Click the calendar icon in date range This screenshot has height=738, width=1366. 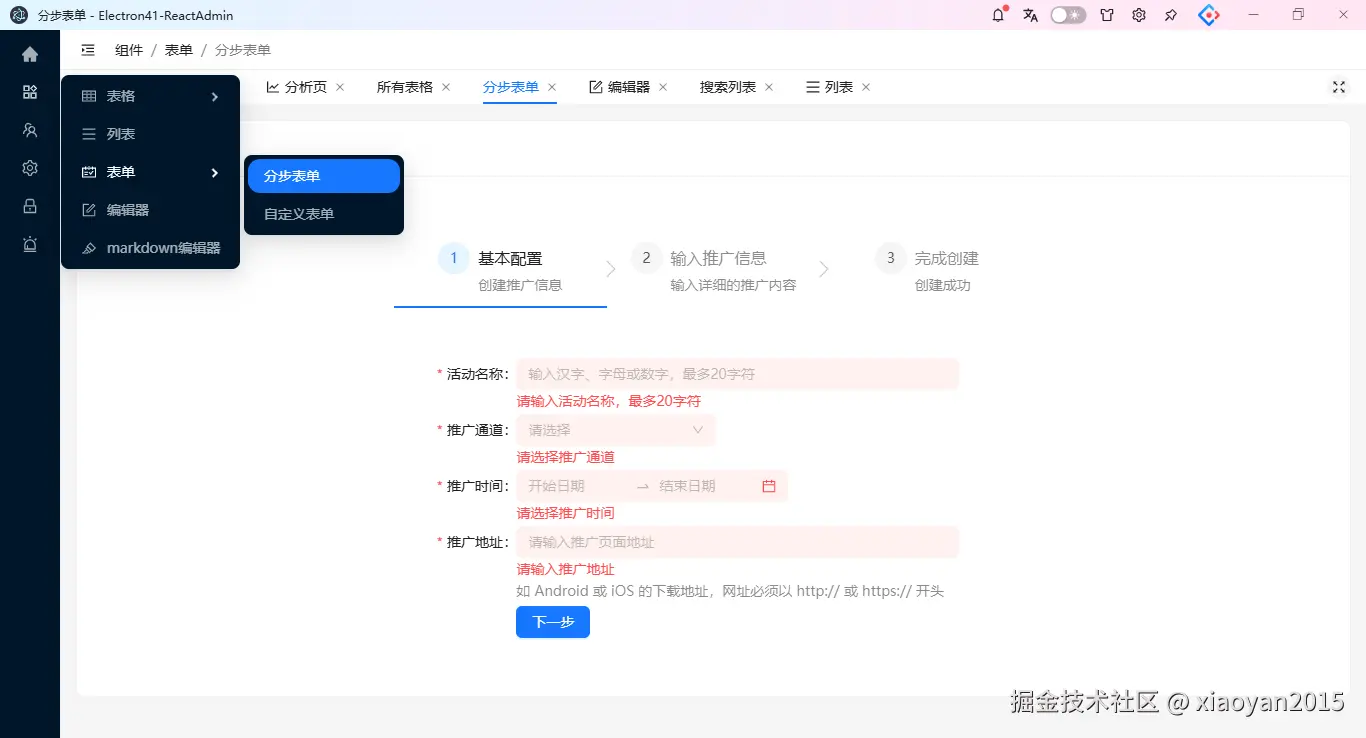click(x=769, y=486)
